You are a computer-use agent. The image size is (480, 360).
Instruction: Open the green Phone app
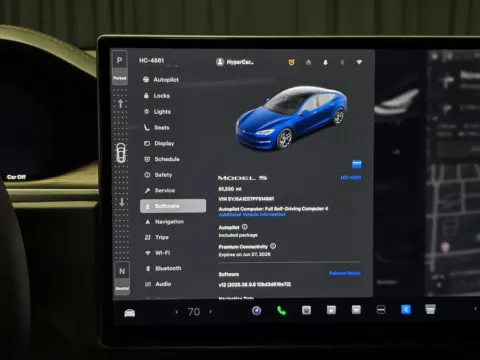coord(282,311)
